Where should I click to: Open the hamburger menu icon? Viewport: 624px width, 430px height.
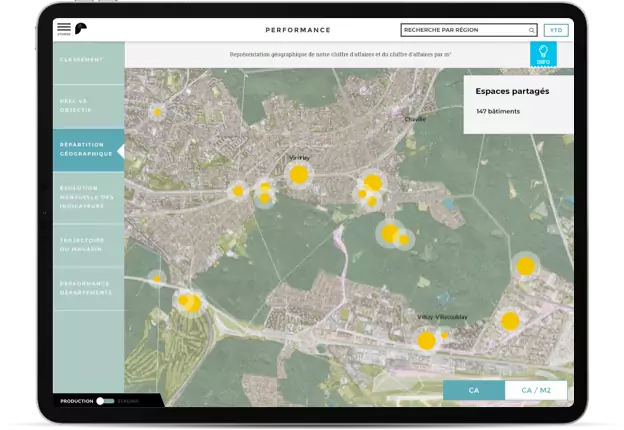click(x=64, y=28)
